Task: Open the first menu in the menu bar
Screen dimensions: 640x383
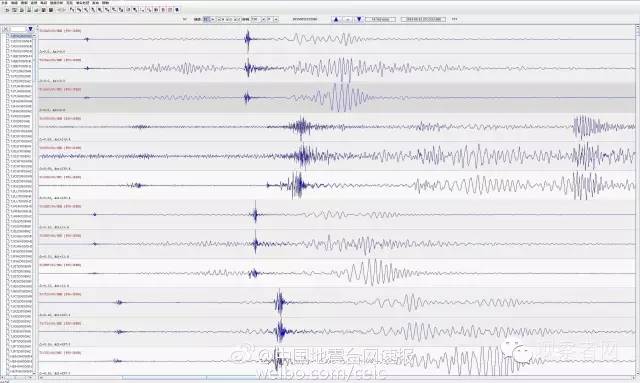Action: [4, 3]
